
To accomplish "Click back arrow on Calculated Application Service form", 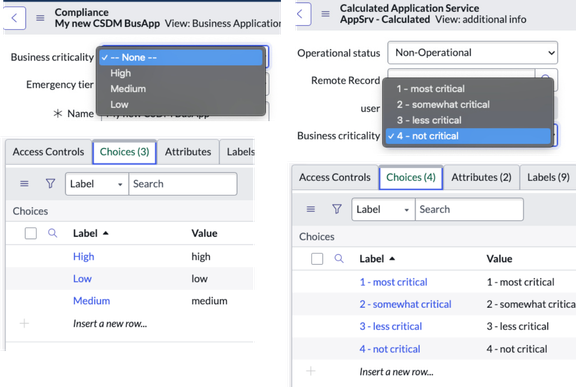I will coord(300,14).
